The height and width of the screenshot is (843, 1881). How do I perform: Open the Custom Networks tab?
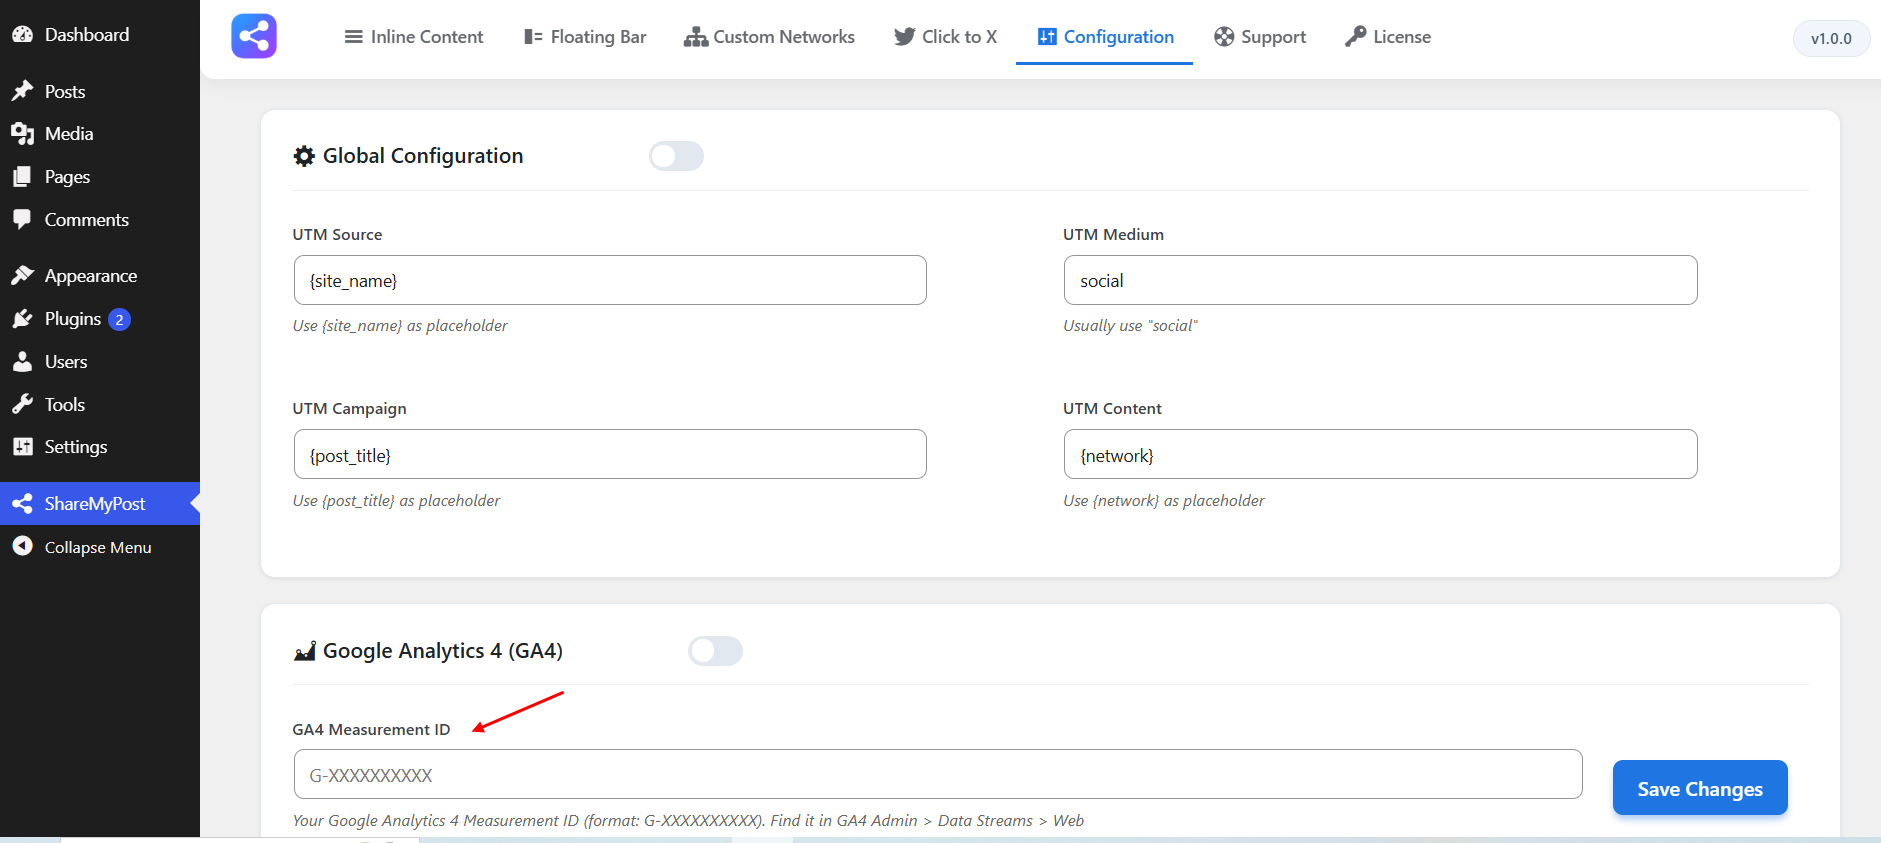pos(769,37)
